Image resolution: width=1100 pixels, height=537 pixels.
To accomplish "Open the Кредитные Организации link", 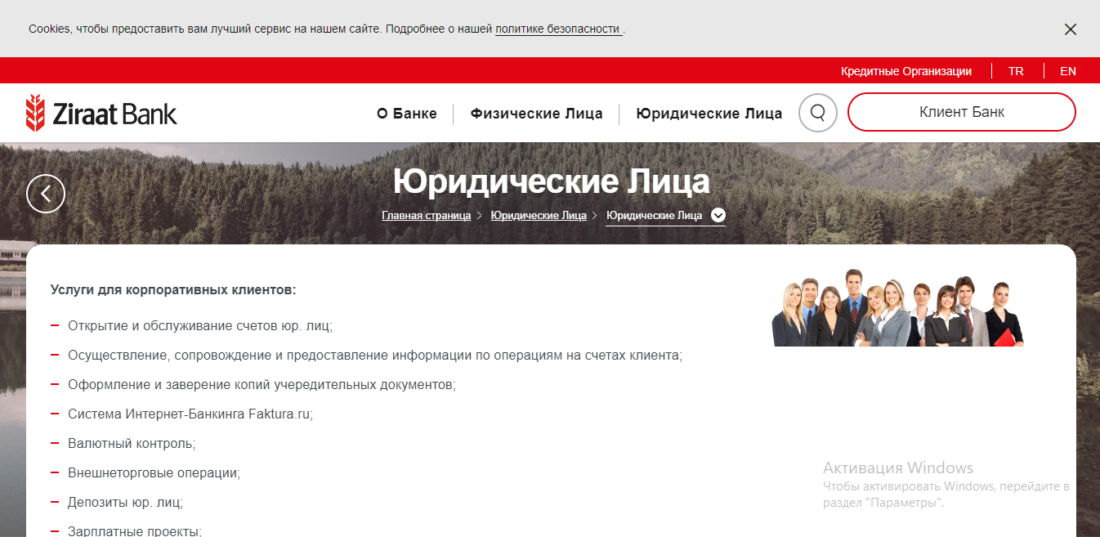I will click(906, 71).
